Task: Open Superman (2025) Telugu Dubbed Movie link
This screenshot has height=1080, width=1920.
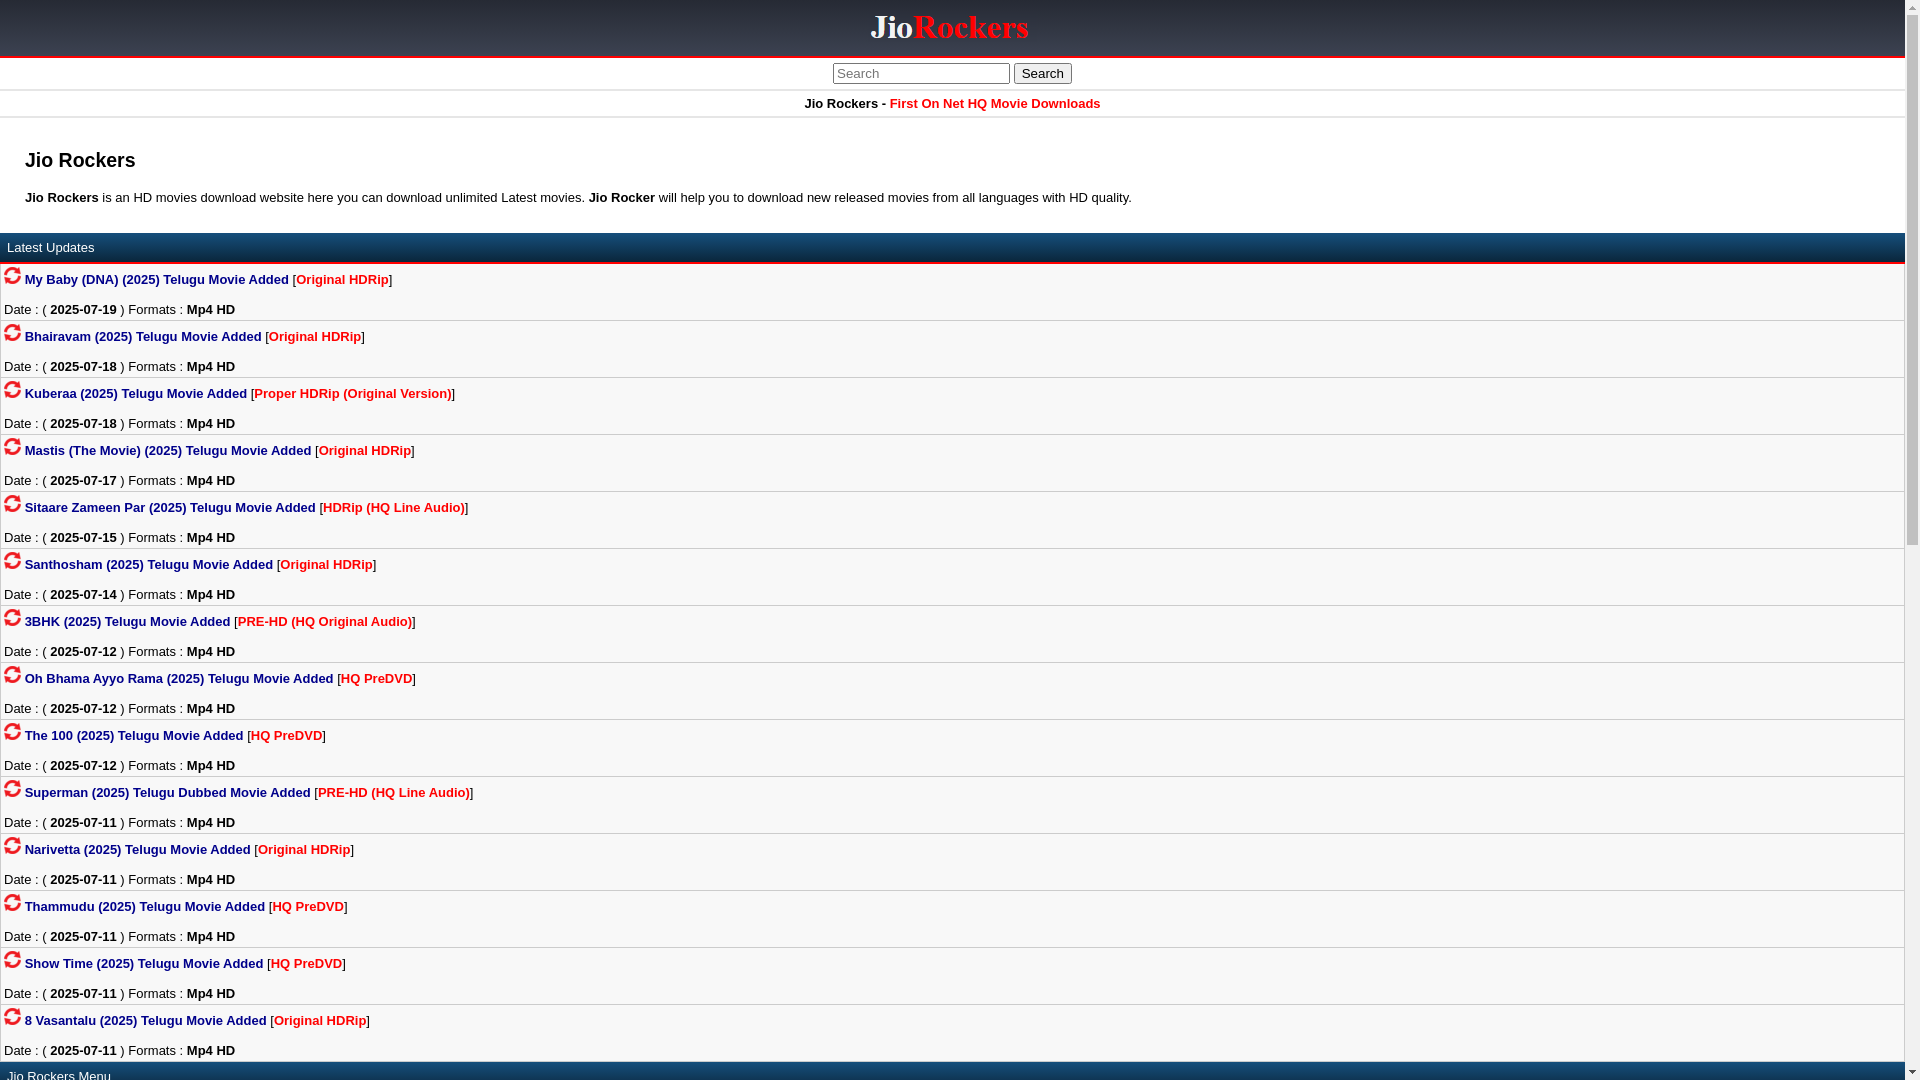Action: pyautogui.click(x=168, y=793)
